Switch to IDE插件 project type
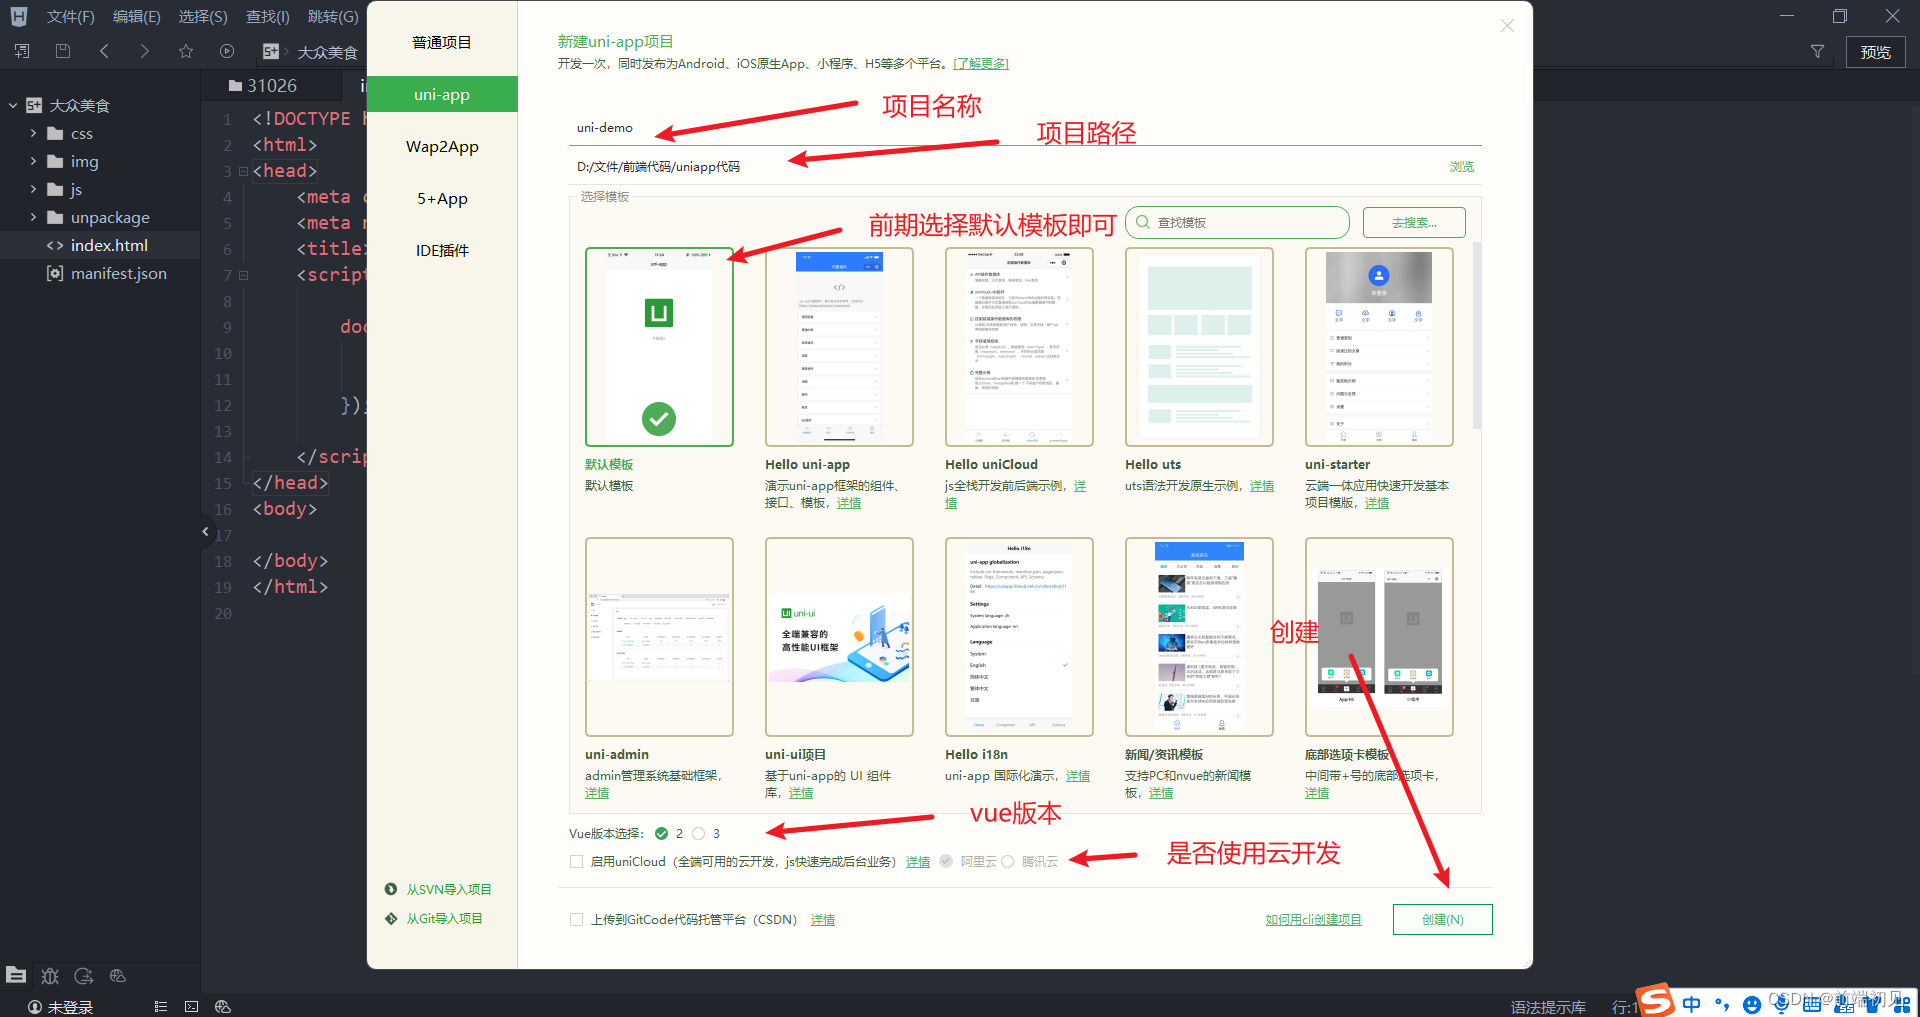 (x=442, y=250)
